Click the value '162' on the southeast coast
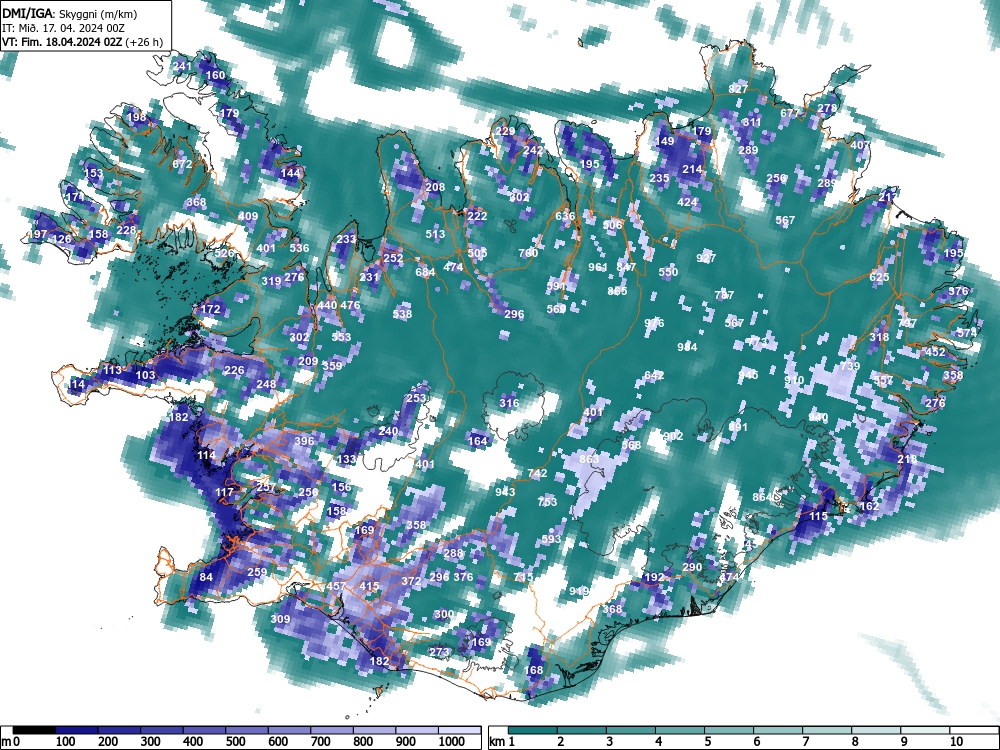1000x750 pixels. (869, 506)
